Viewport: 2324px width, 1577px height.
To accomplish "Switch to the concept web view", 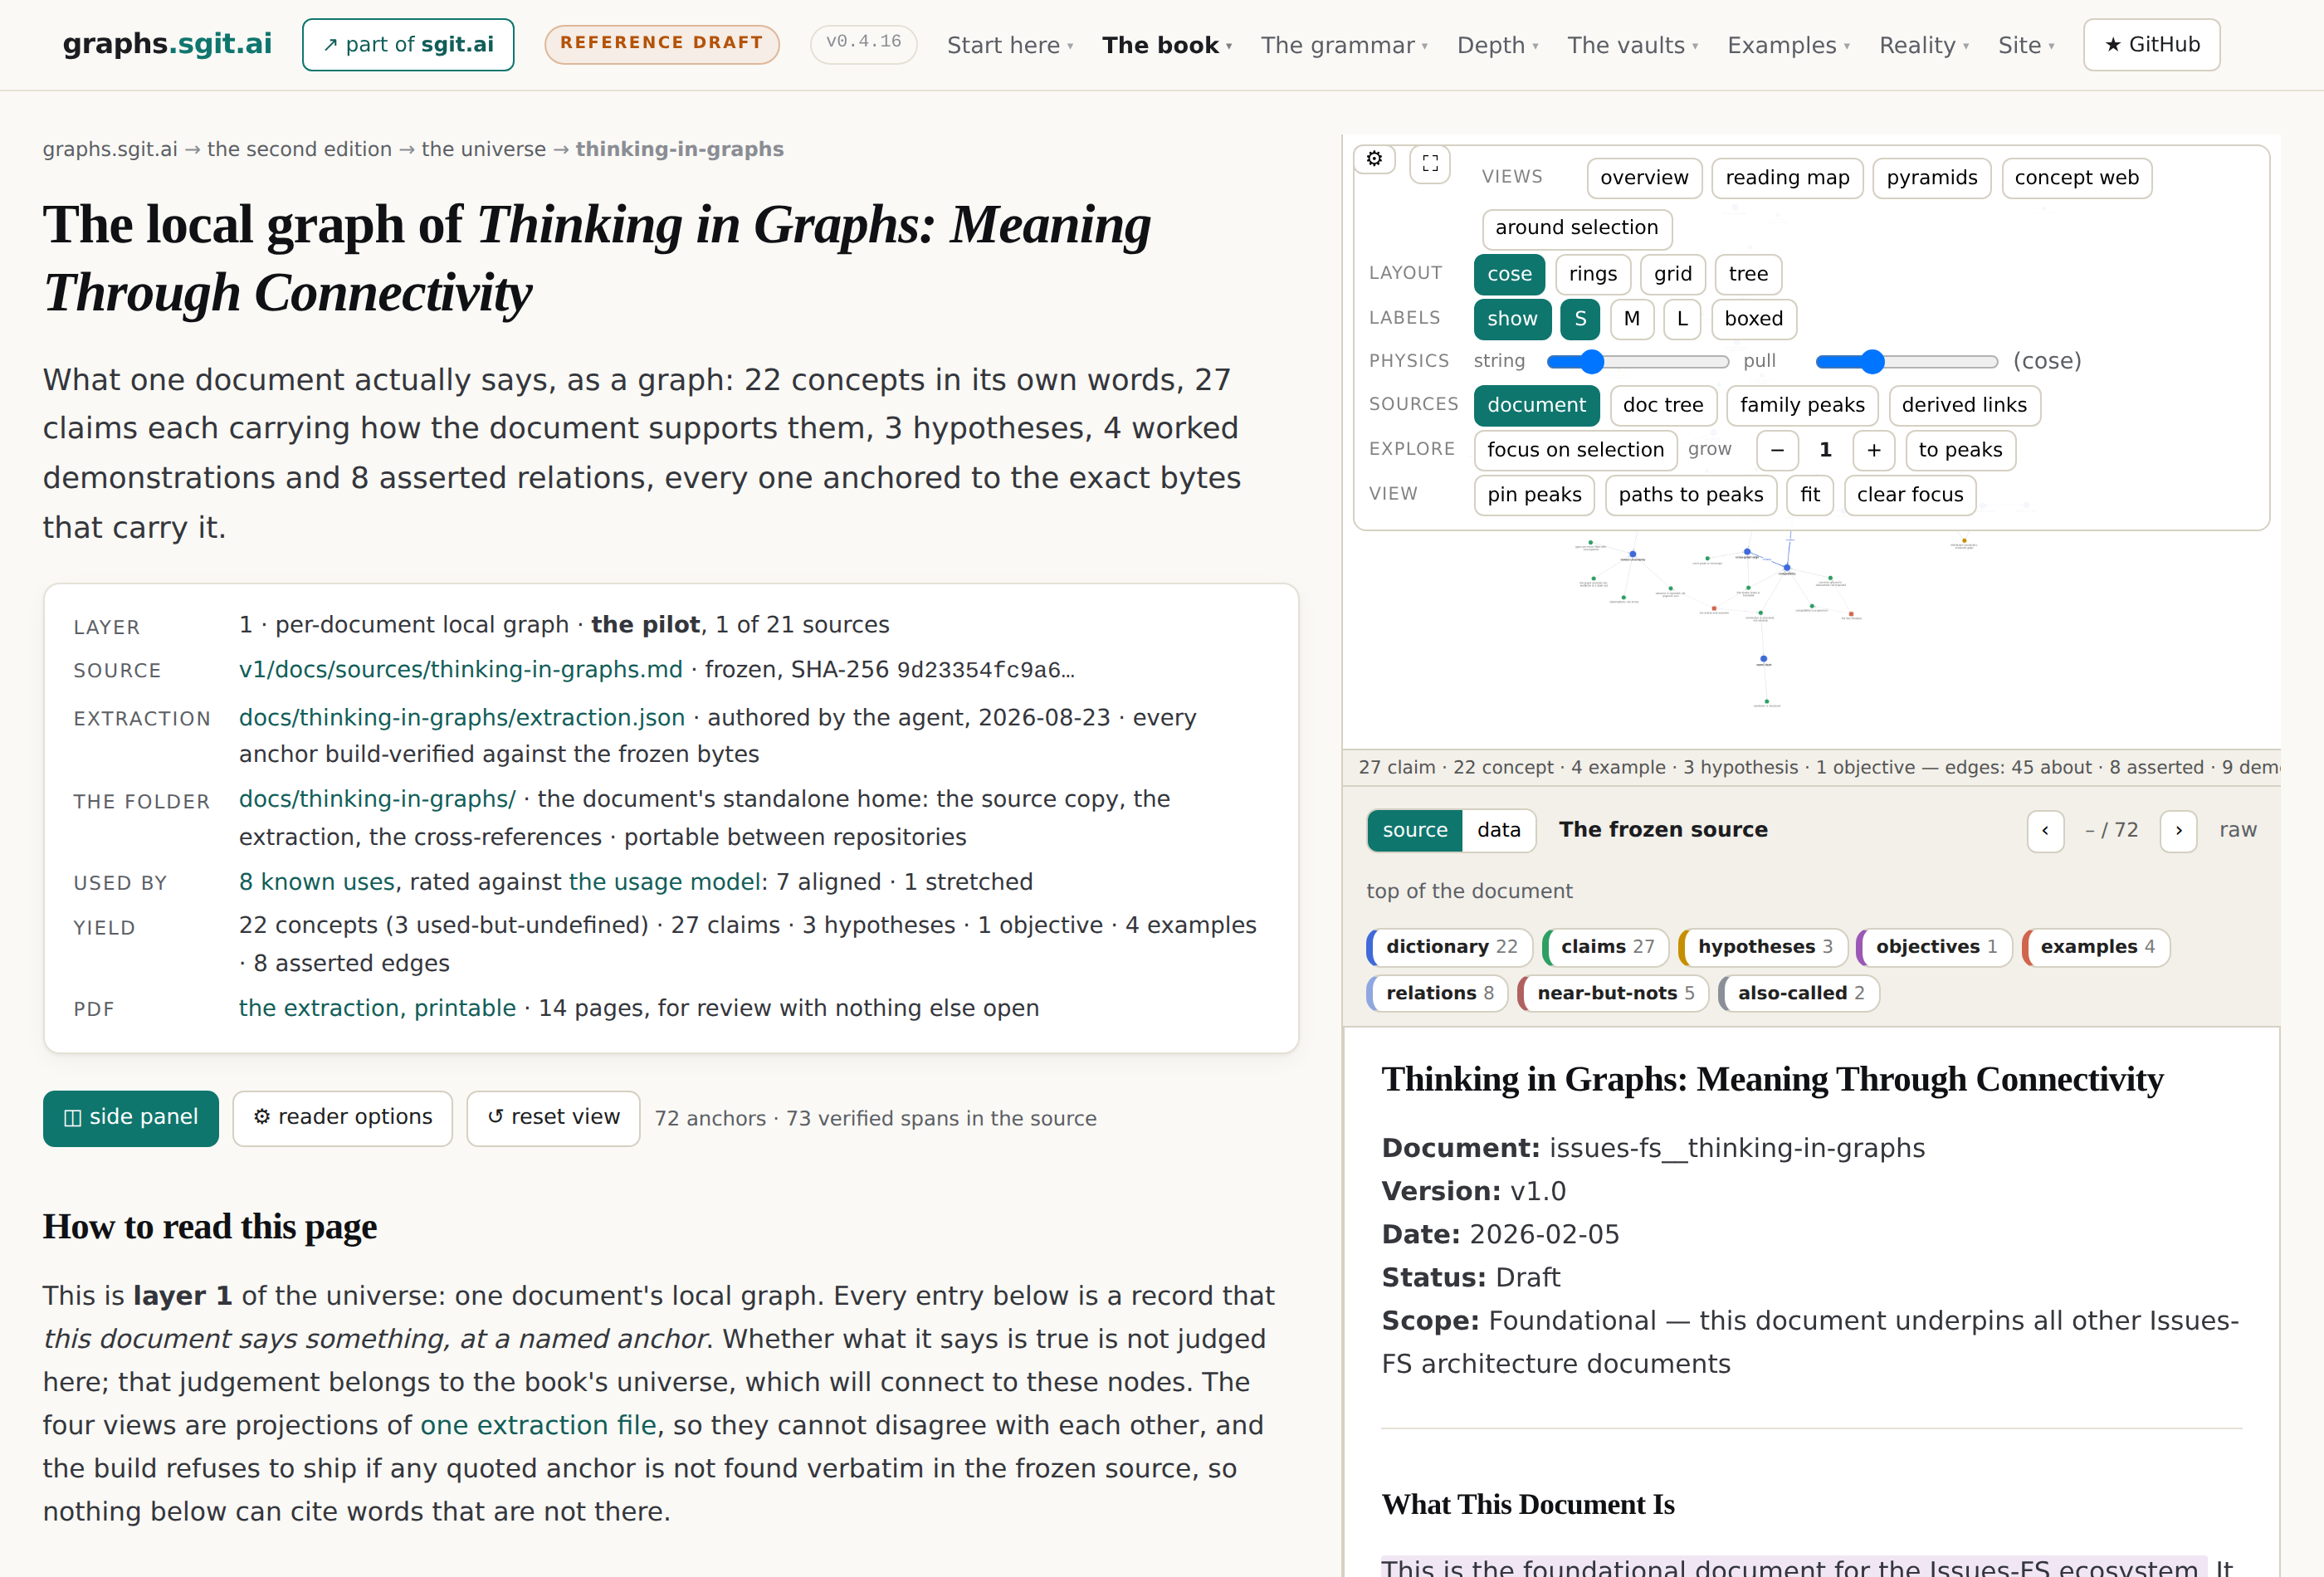I will tap(2076, 178).
